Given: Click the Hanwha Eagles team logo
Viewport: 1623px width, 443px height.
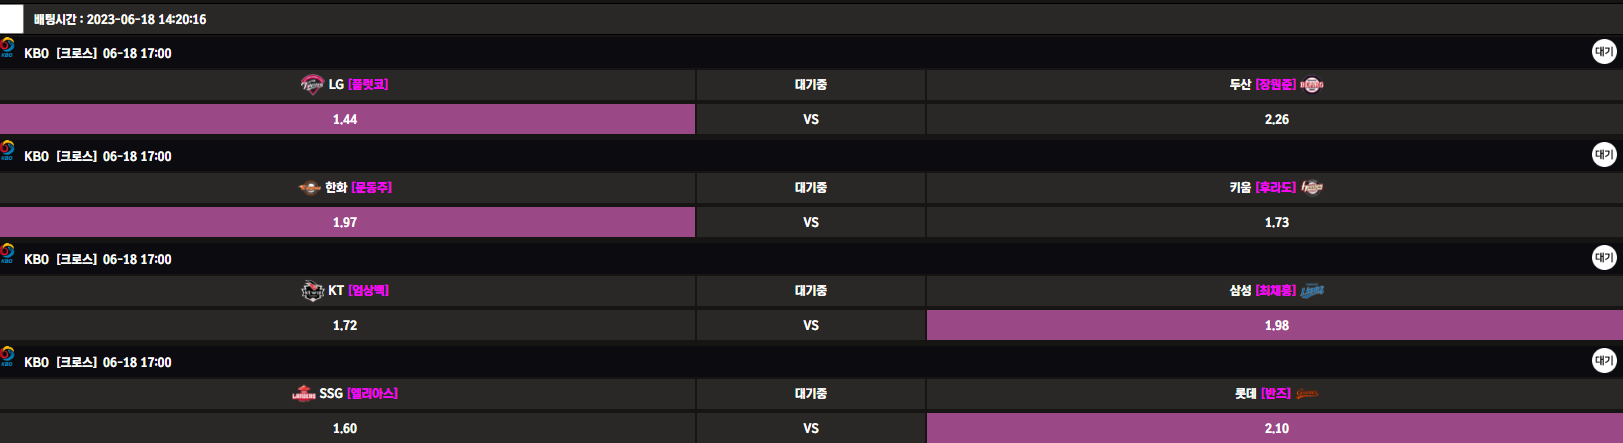Looking at the screenshot, I should [x=309, y=188].
